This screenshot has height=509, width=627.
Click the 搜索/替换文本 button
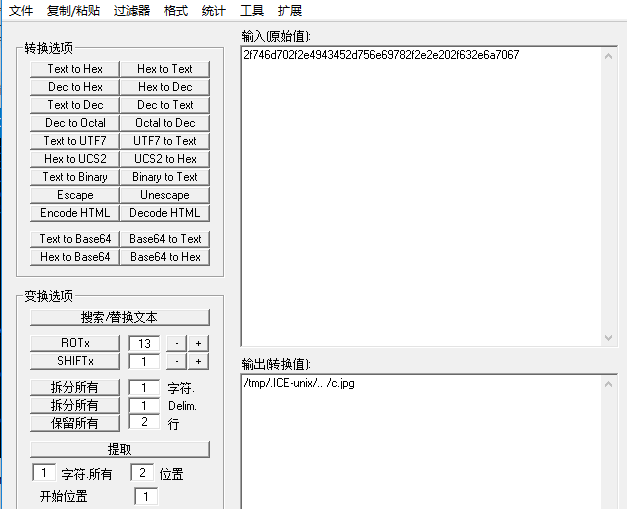coord(120,317)
